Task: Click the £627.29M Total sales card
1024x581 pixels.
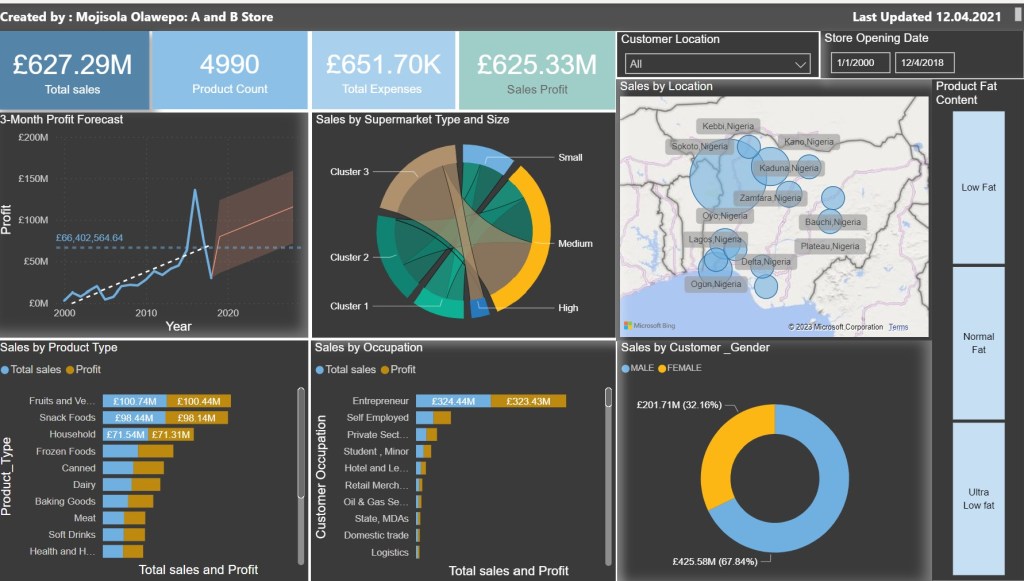Action: (x=73, y=70)
